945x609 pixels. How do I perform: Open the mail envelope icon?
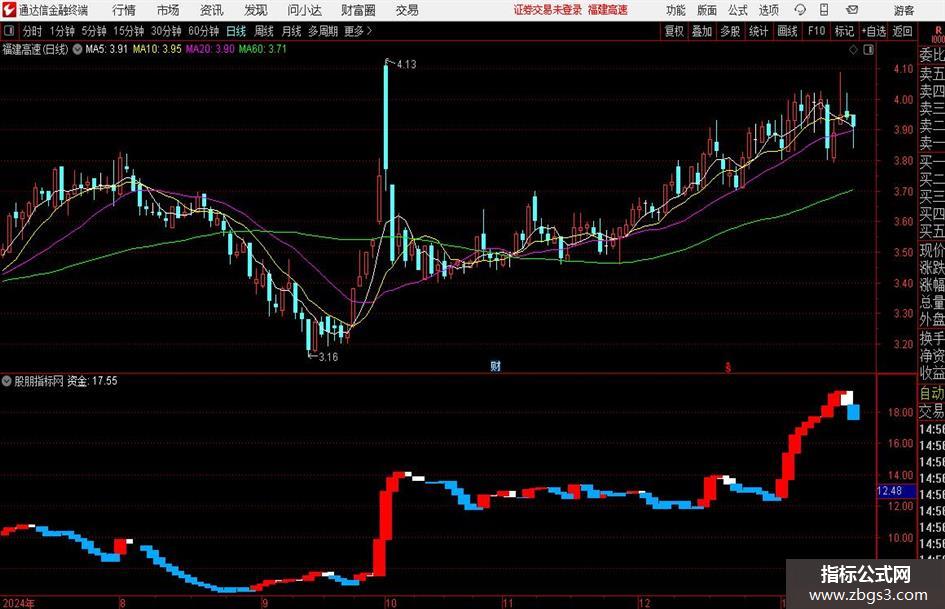(852, 10)
